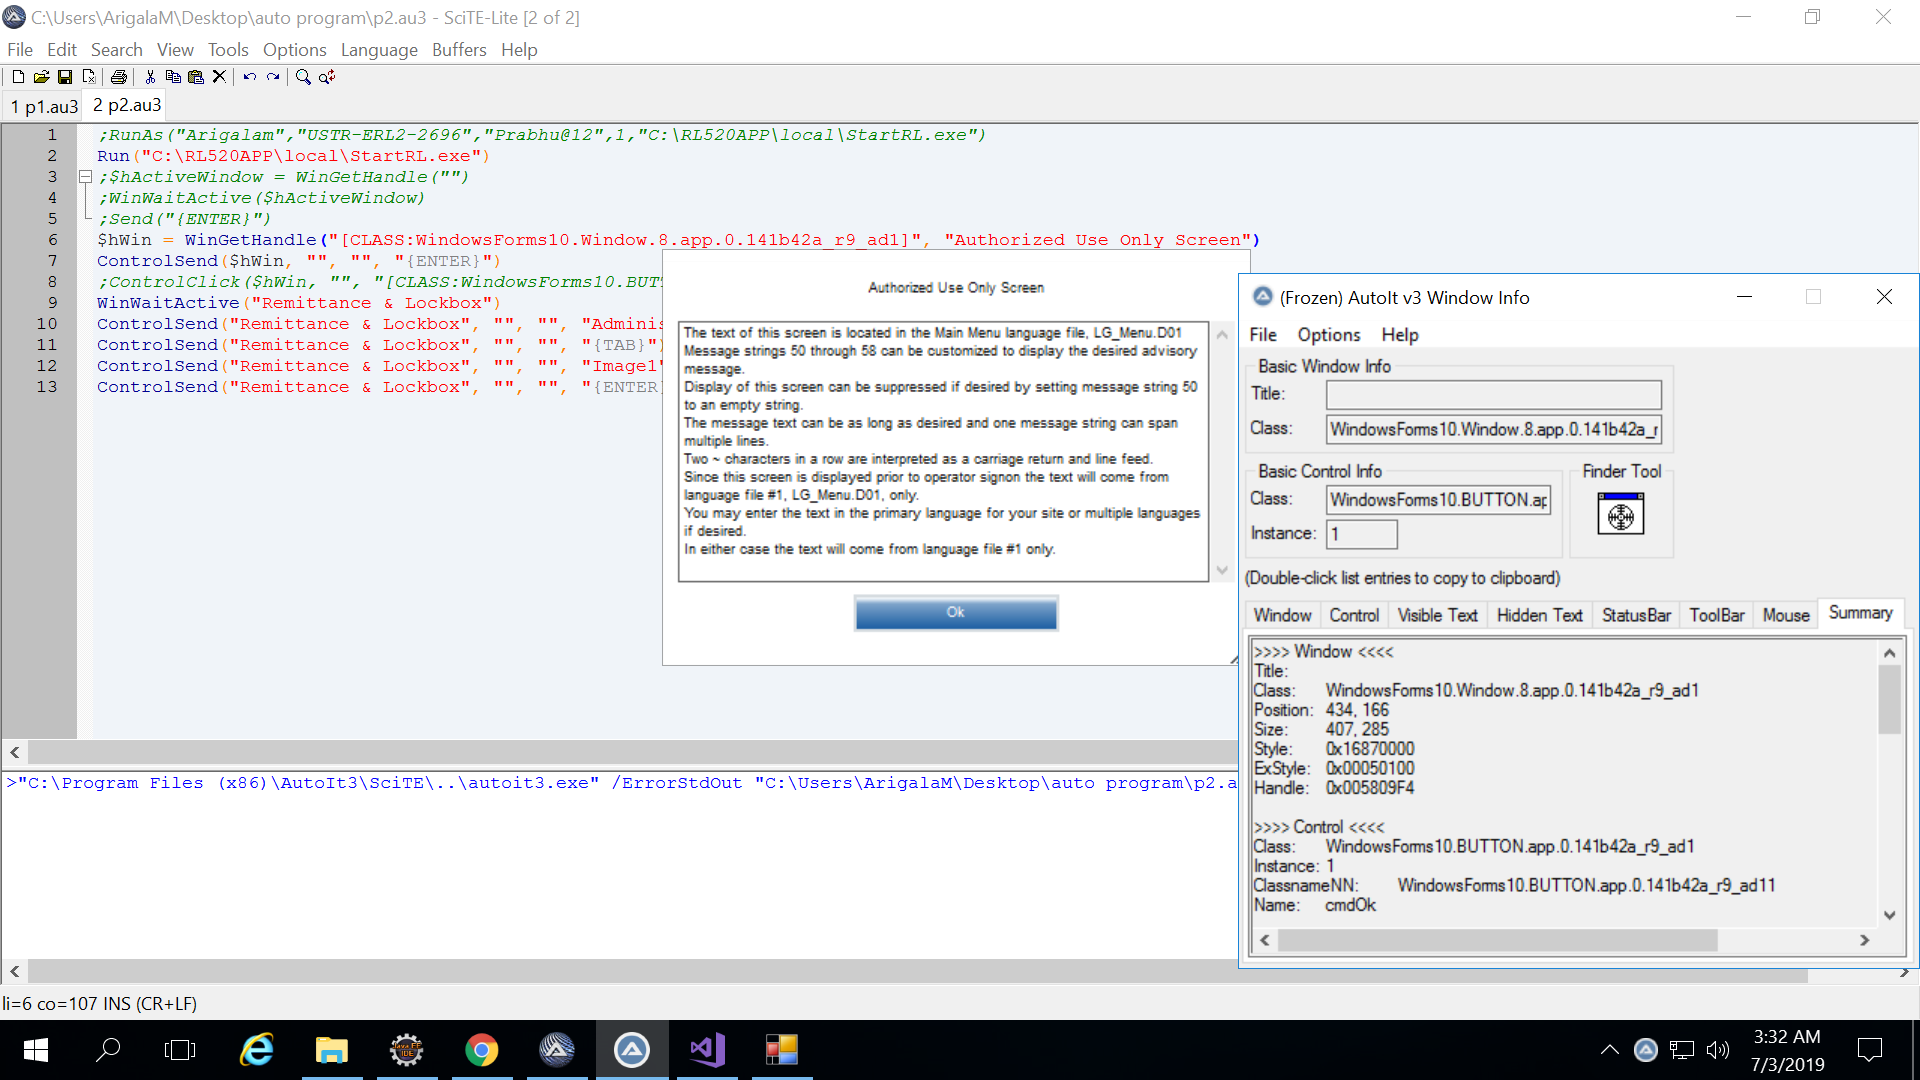
Task: Open file icon in the SciTE toolbar
Action: click(41, 77)
